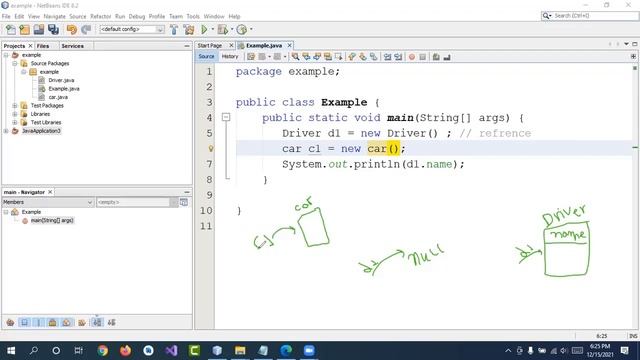Open the Debug Project dropdown arrow
This screenshot has height=360, width=640.
[x=231, y=29]
